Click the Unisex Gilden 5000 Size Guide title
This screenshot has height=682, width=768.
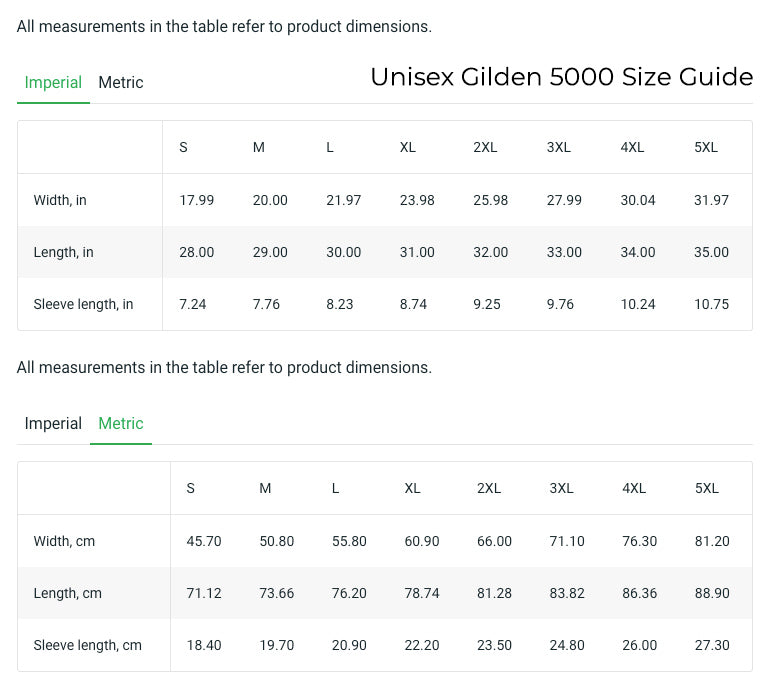coord(561,77)
